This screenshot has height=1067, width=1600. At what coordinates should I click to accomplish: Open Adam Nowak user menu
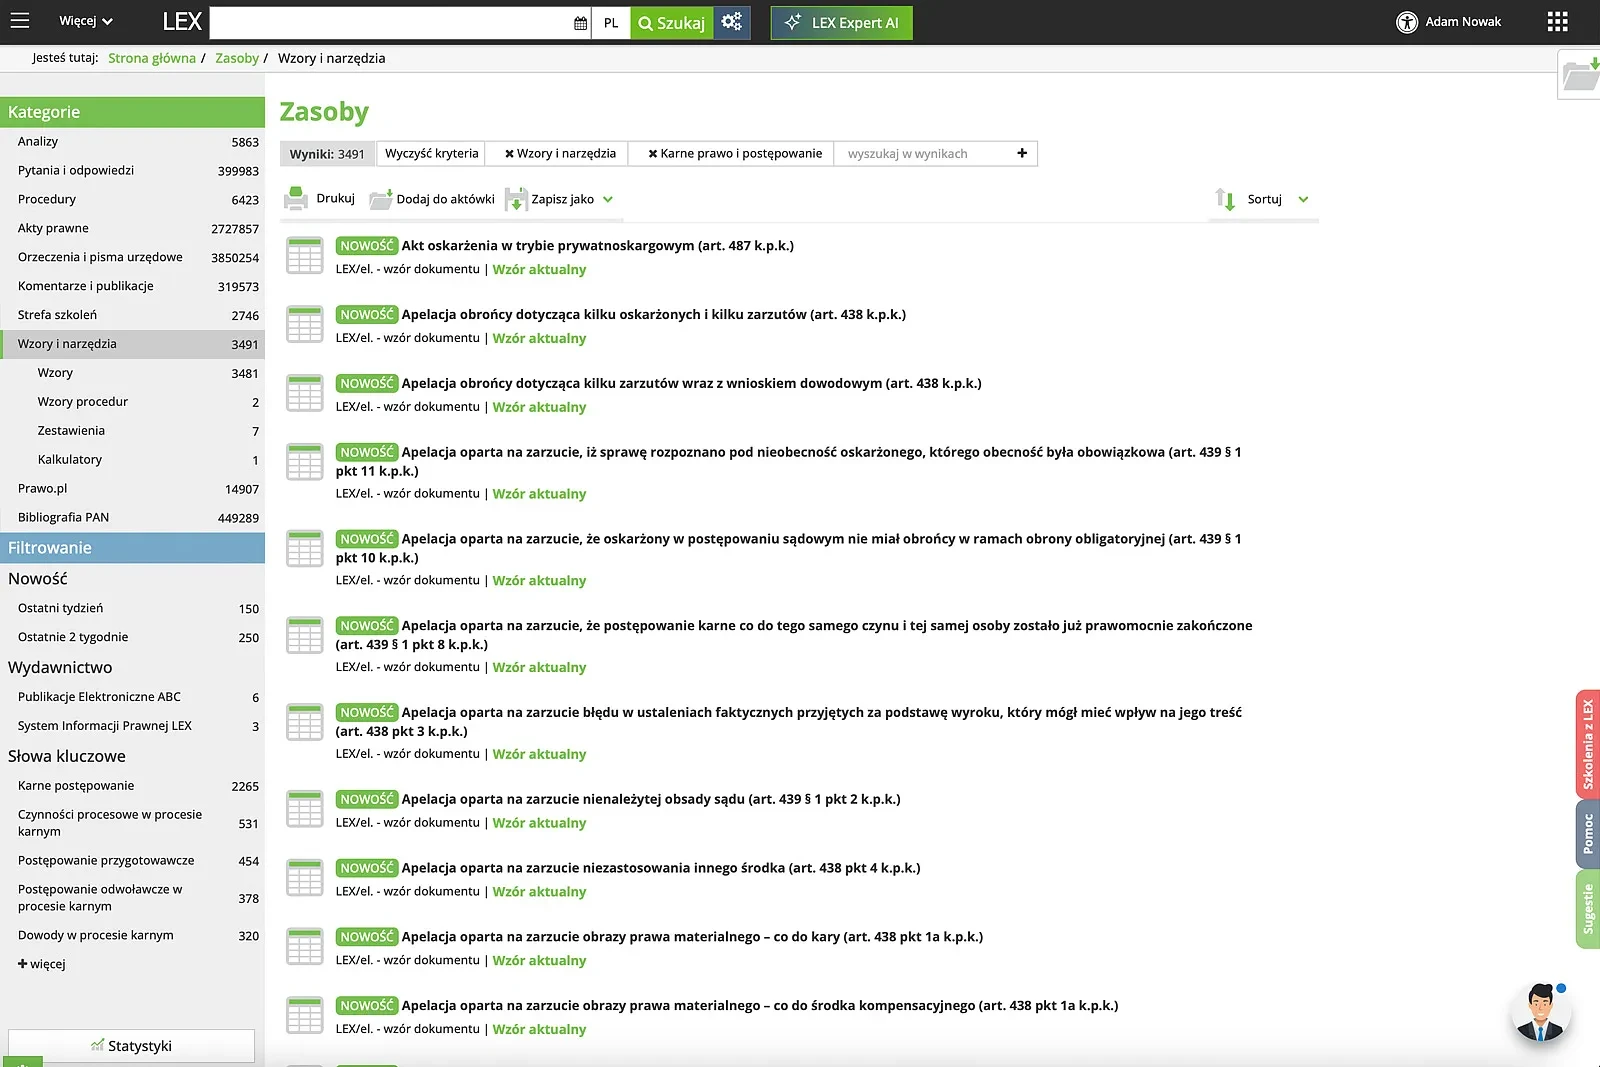point(1463,22)
